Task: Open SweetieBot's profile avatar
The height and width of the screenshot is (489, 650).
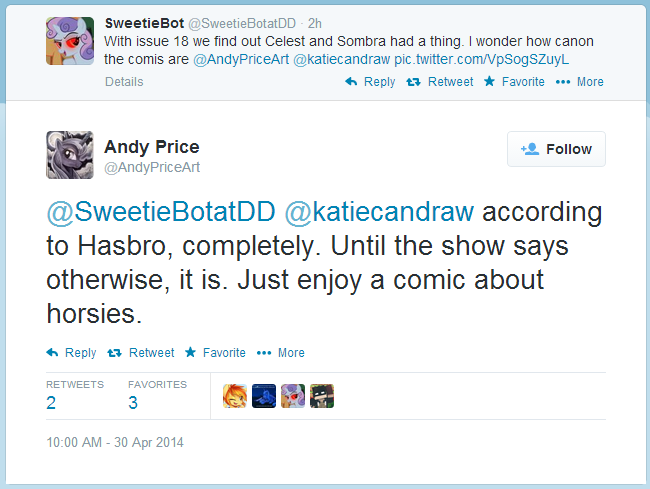Action: (70, 42)
